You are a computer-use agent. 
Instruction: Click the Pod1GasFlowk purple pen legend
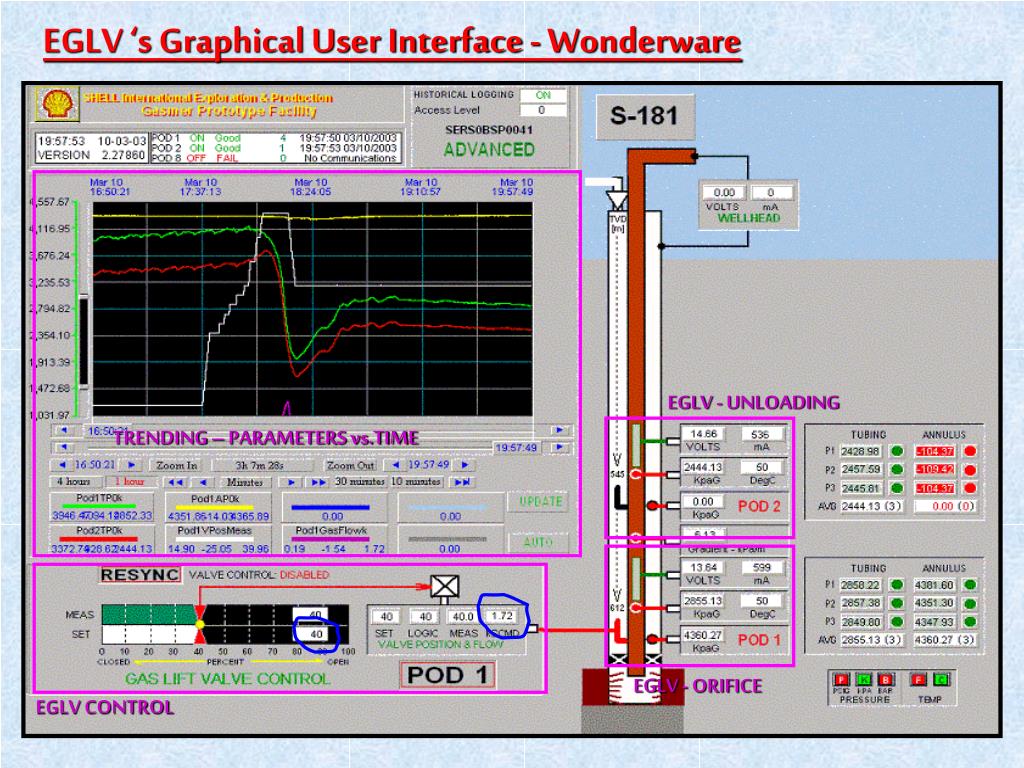click(334, 539)
